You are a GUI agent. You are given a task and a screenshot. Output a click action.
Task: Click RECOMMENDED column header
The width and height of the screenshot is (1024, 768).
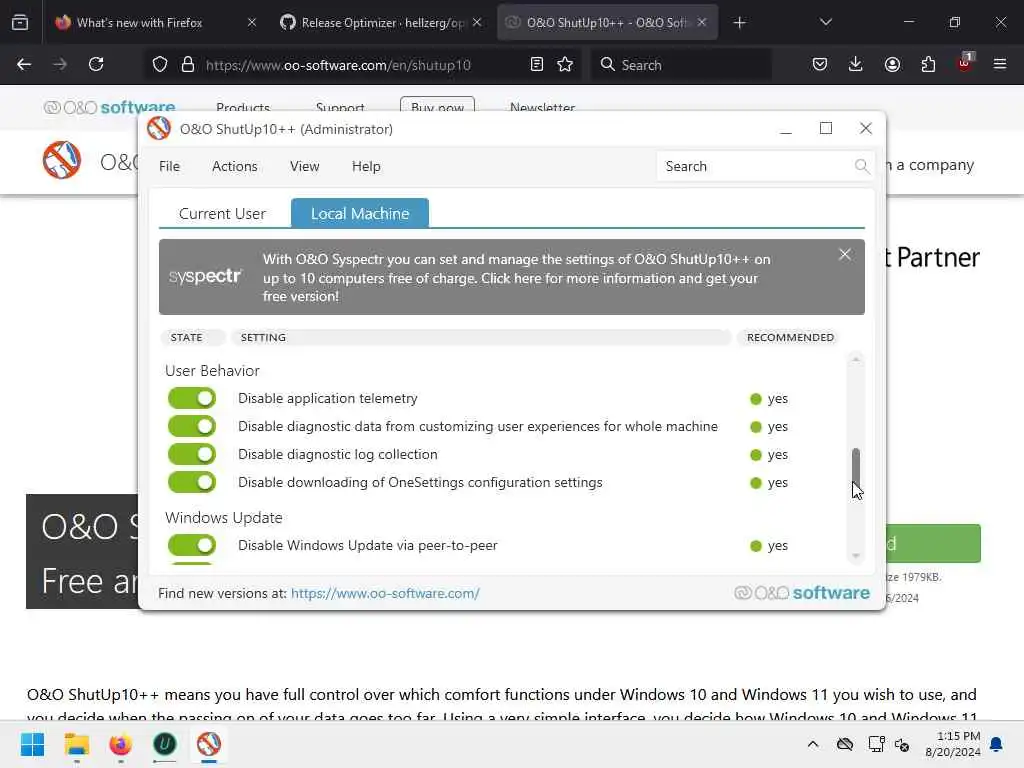coord(790,338)
